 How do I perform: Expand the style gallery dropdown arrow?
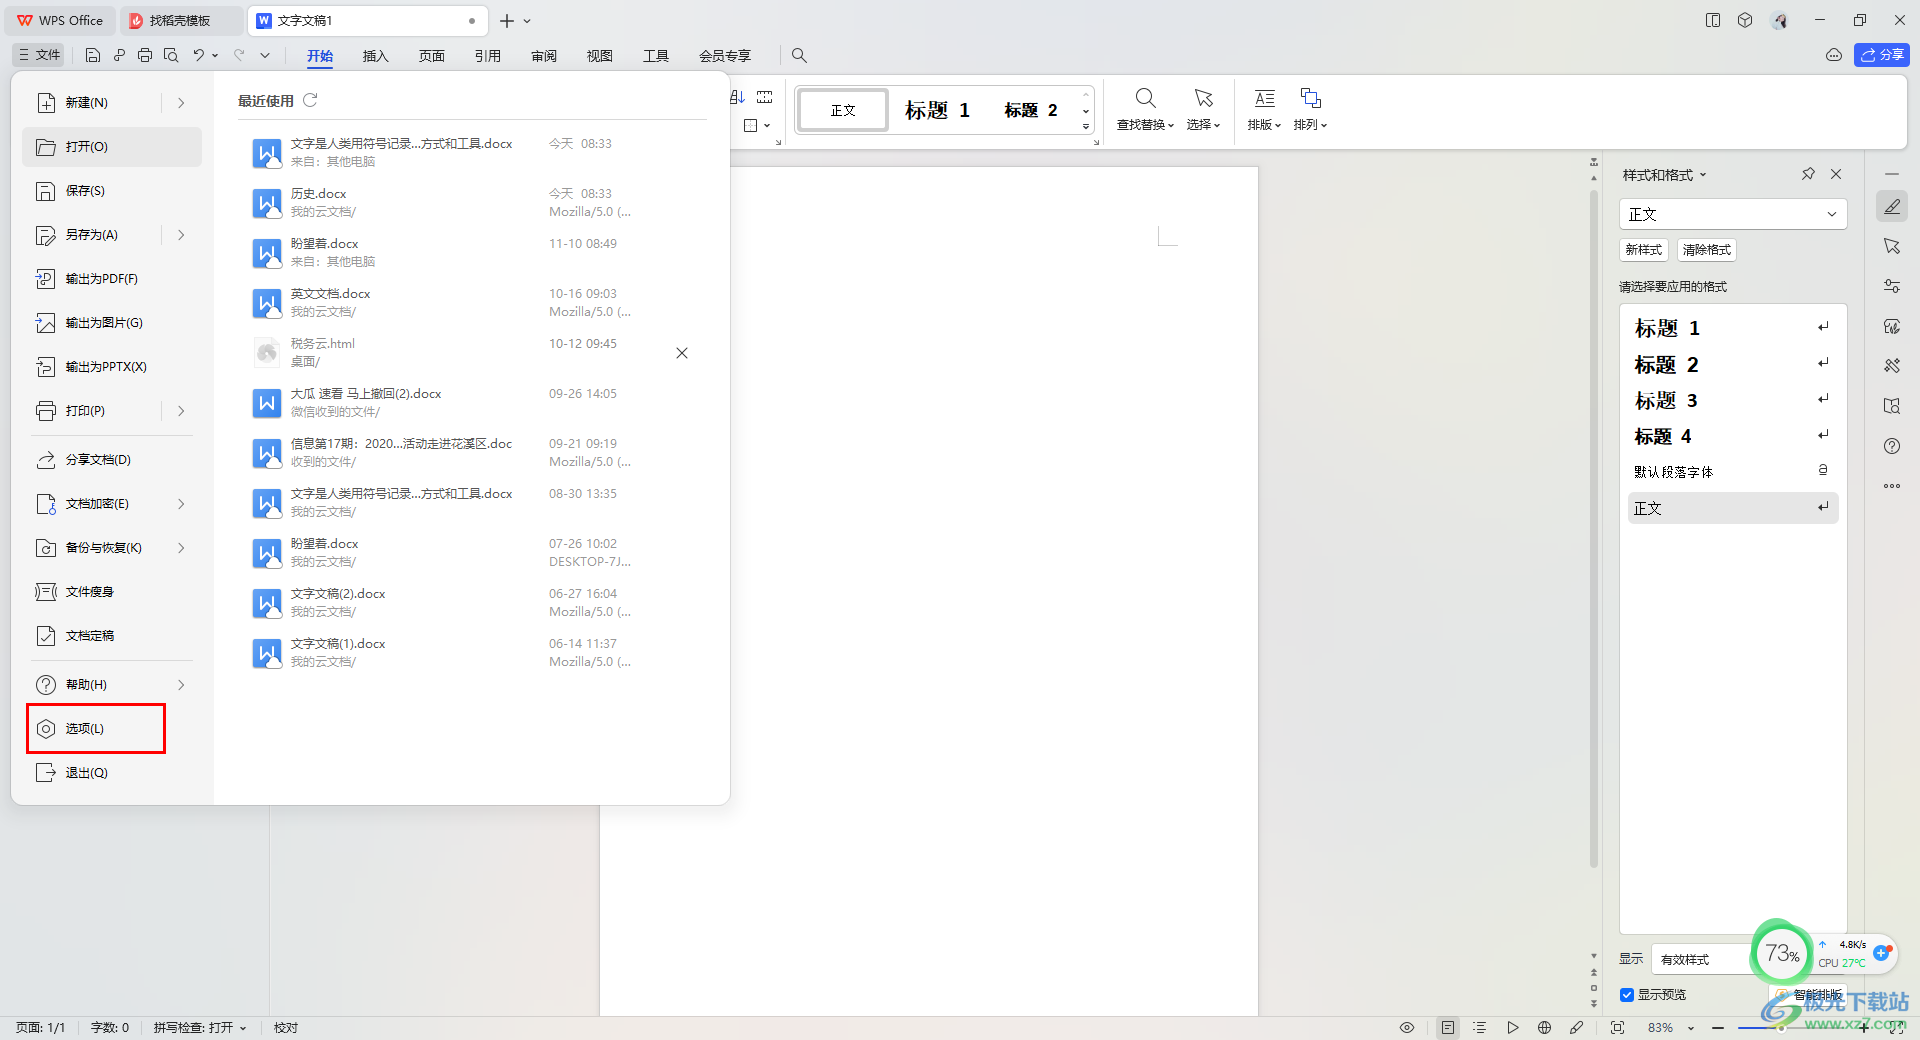(1086, 127)
